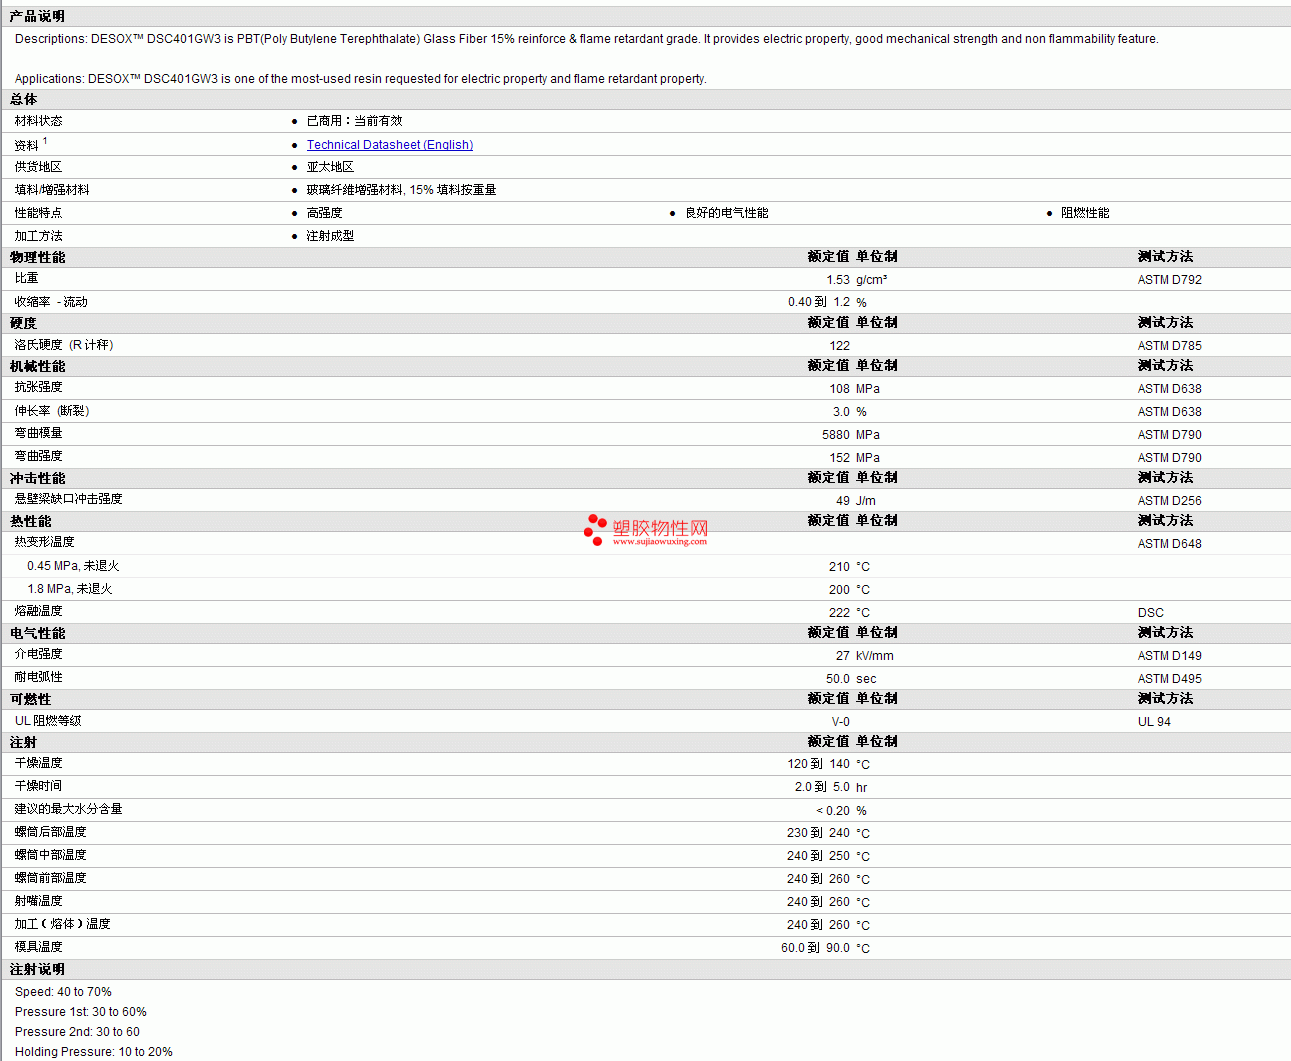Click the 射嘴温度 row label

pos(38,901)
